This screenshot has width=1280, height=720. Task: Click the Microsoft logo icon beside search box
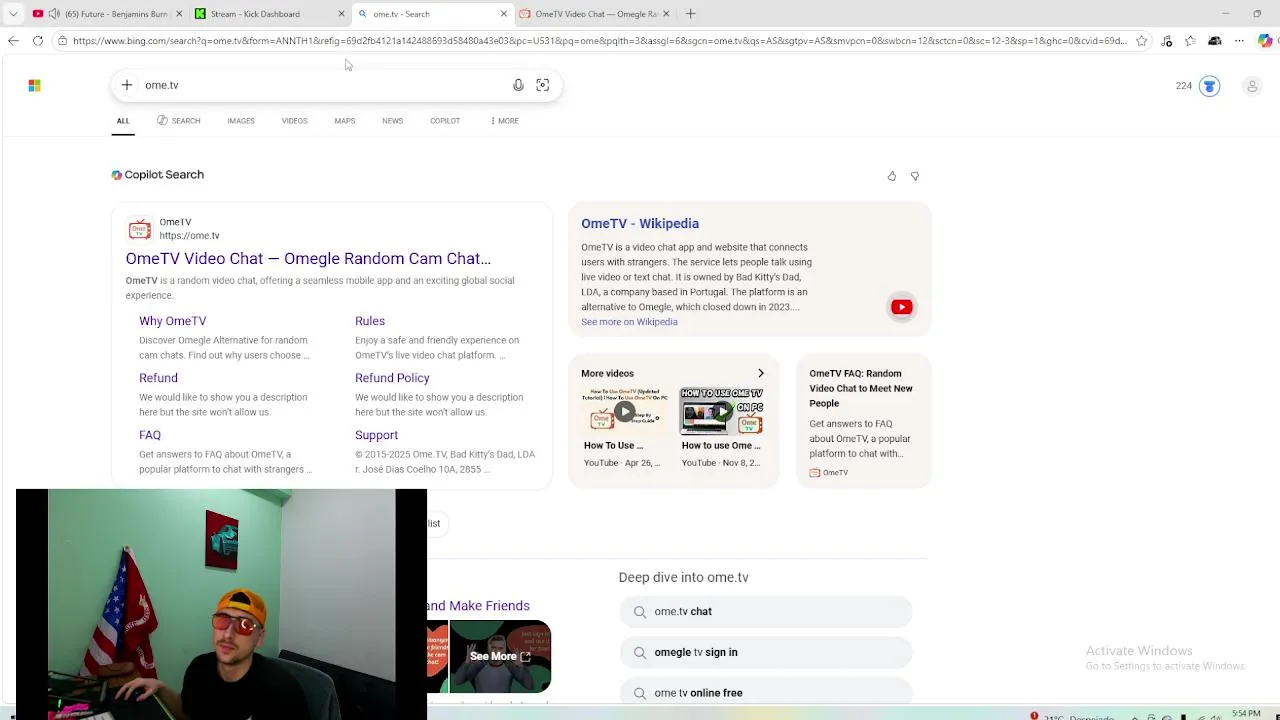(34, 85)
